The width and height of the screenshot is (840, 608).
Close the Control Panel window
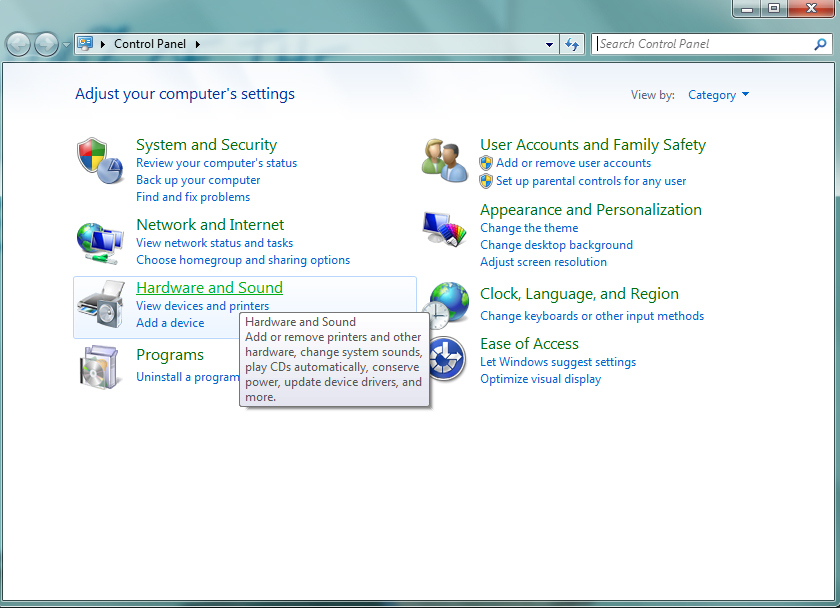(x=811, y=9)
